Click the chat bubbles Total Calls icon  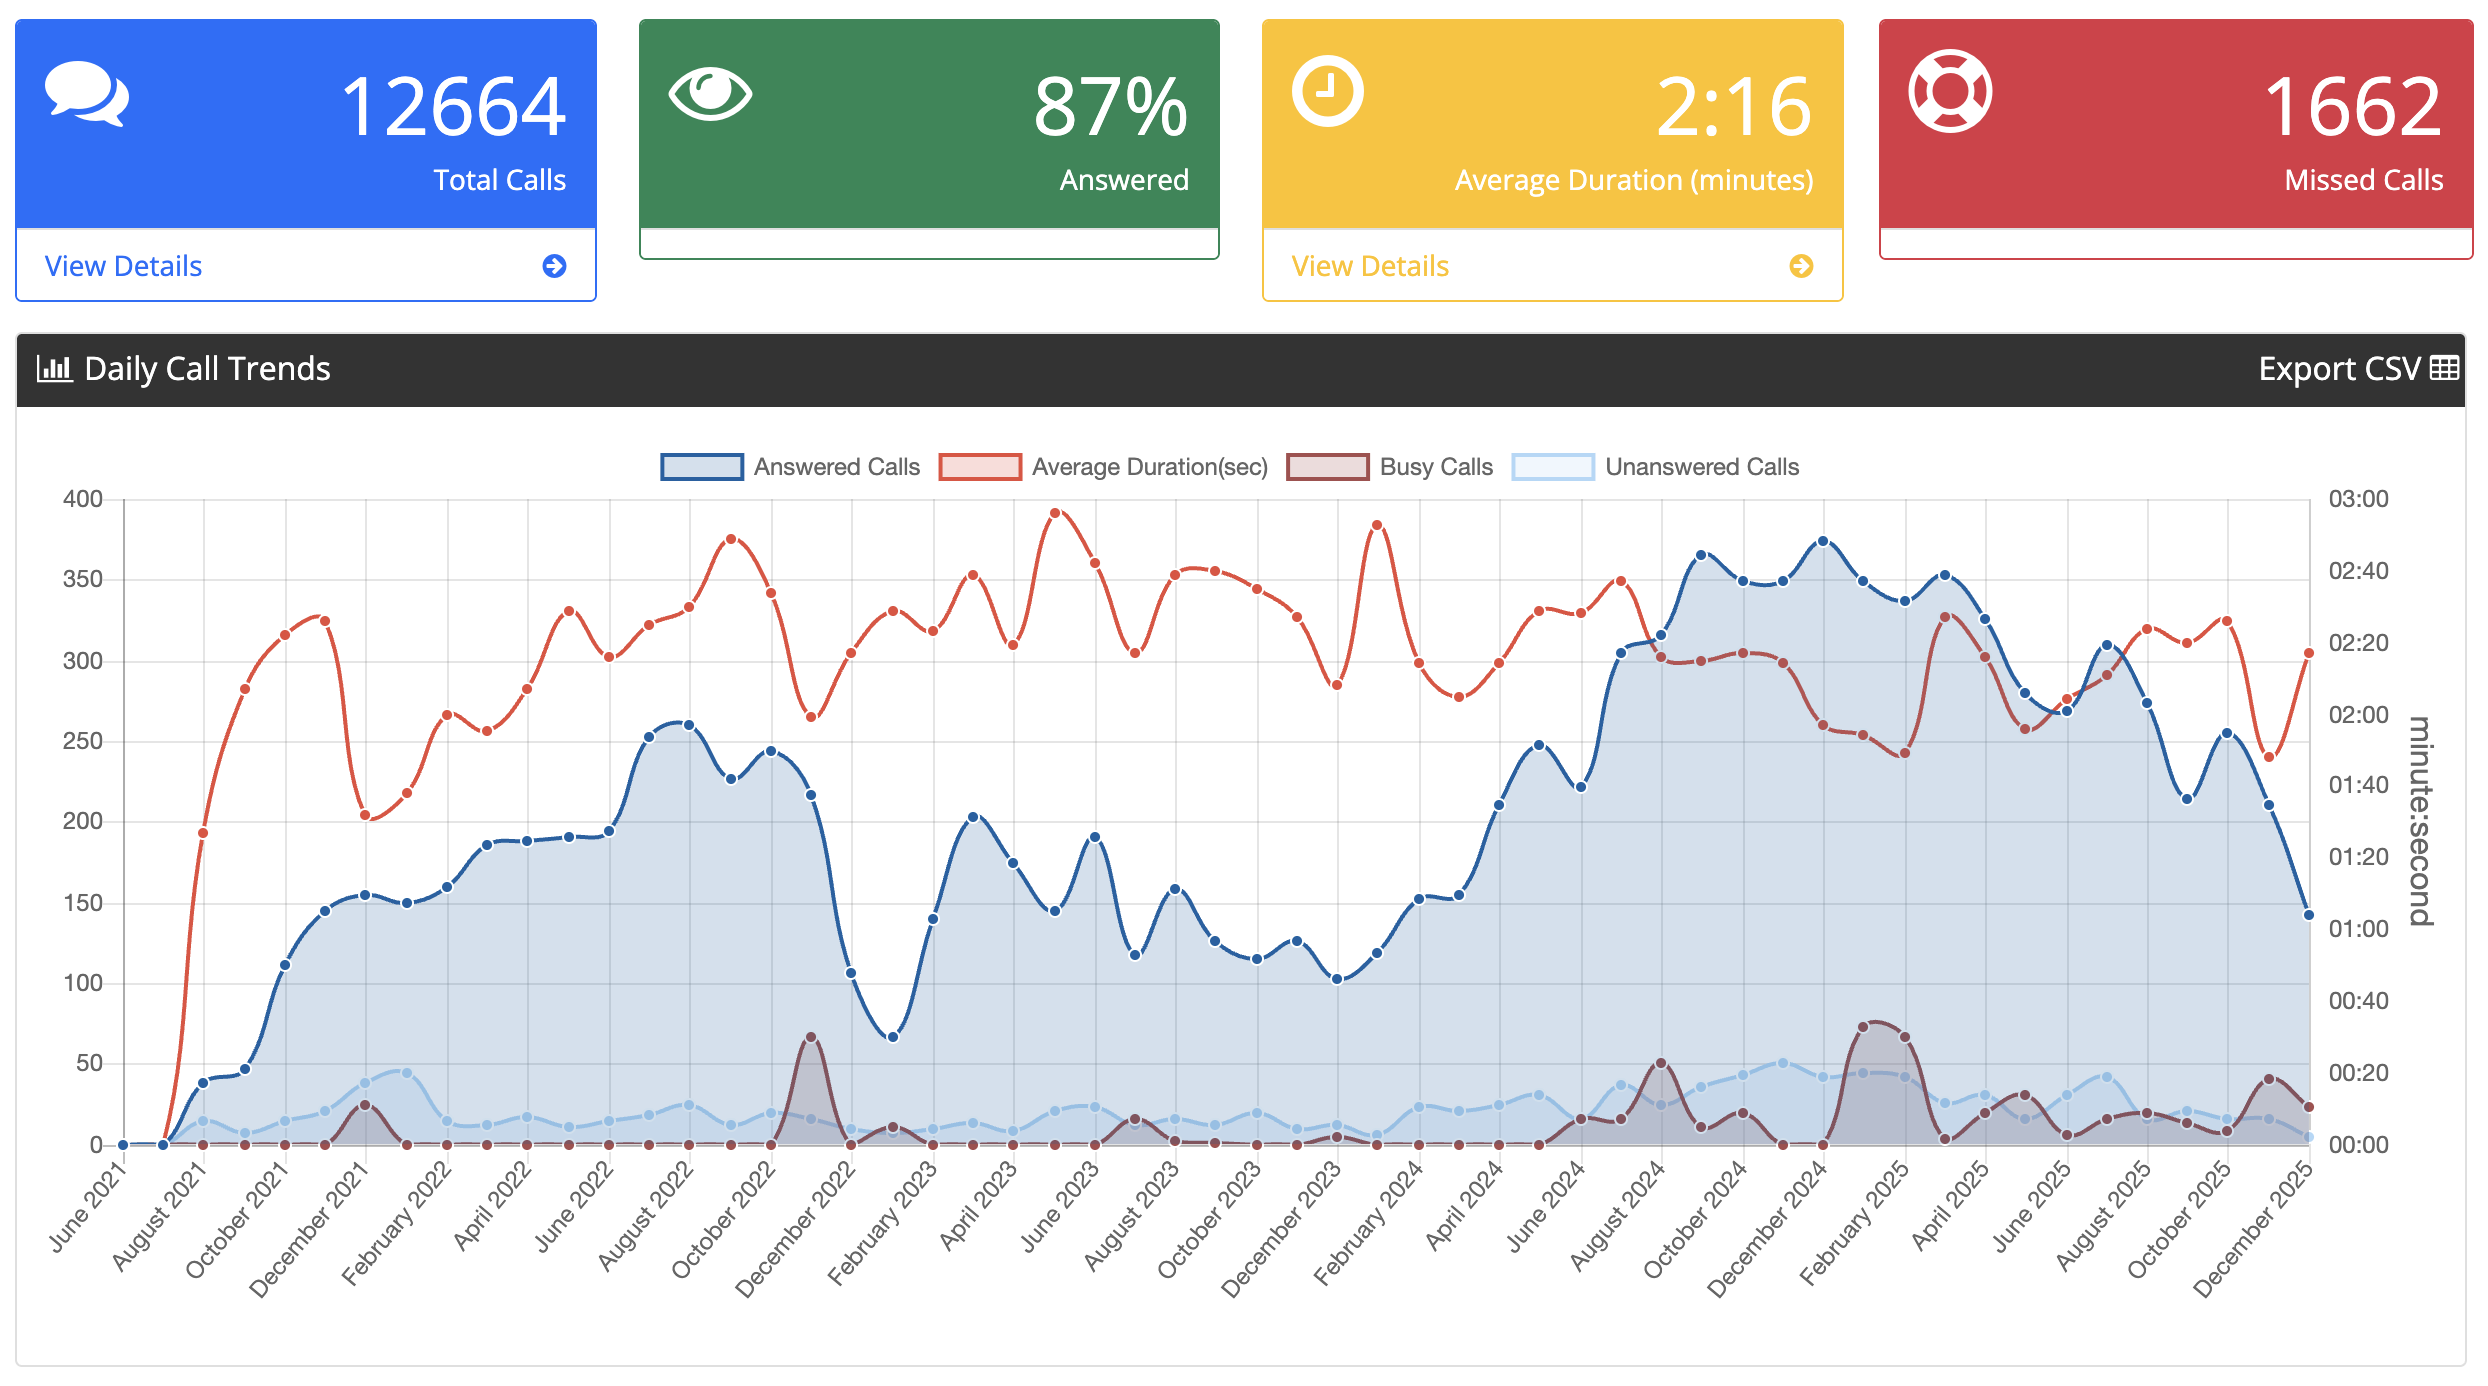[x=87, y=94]
